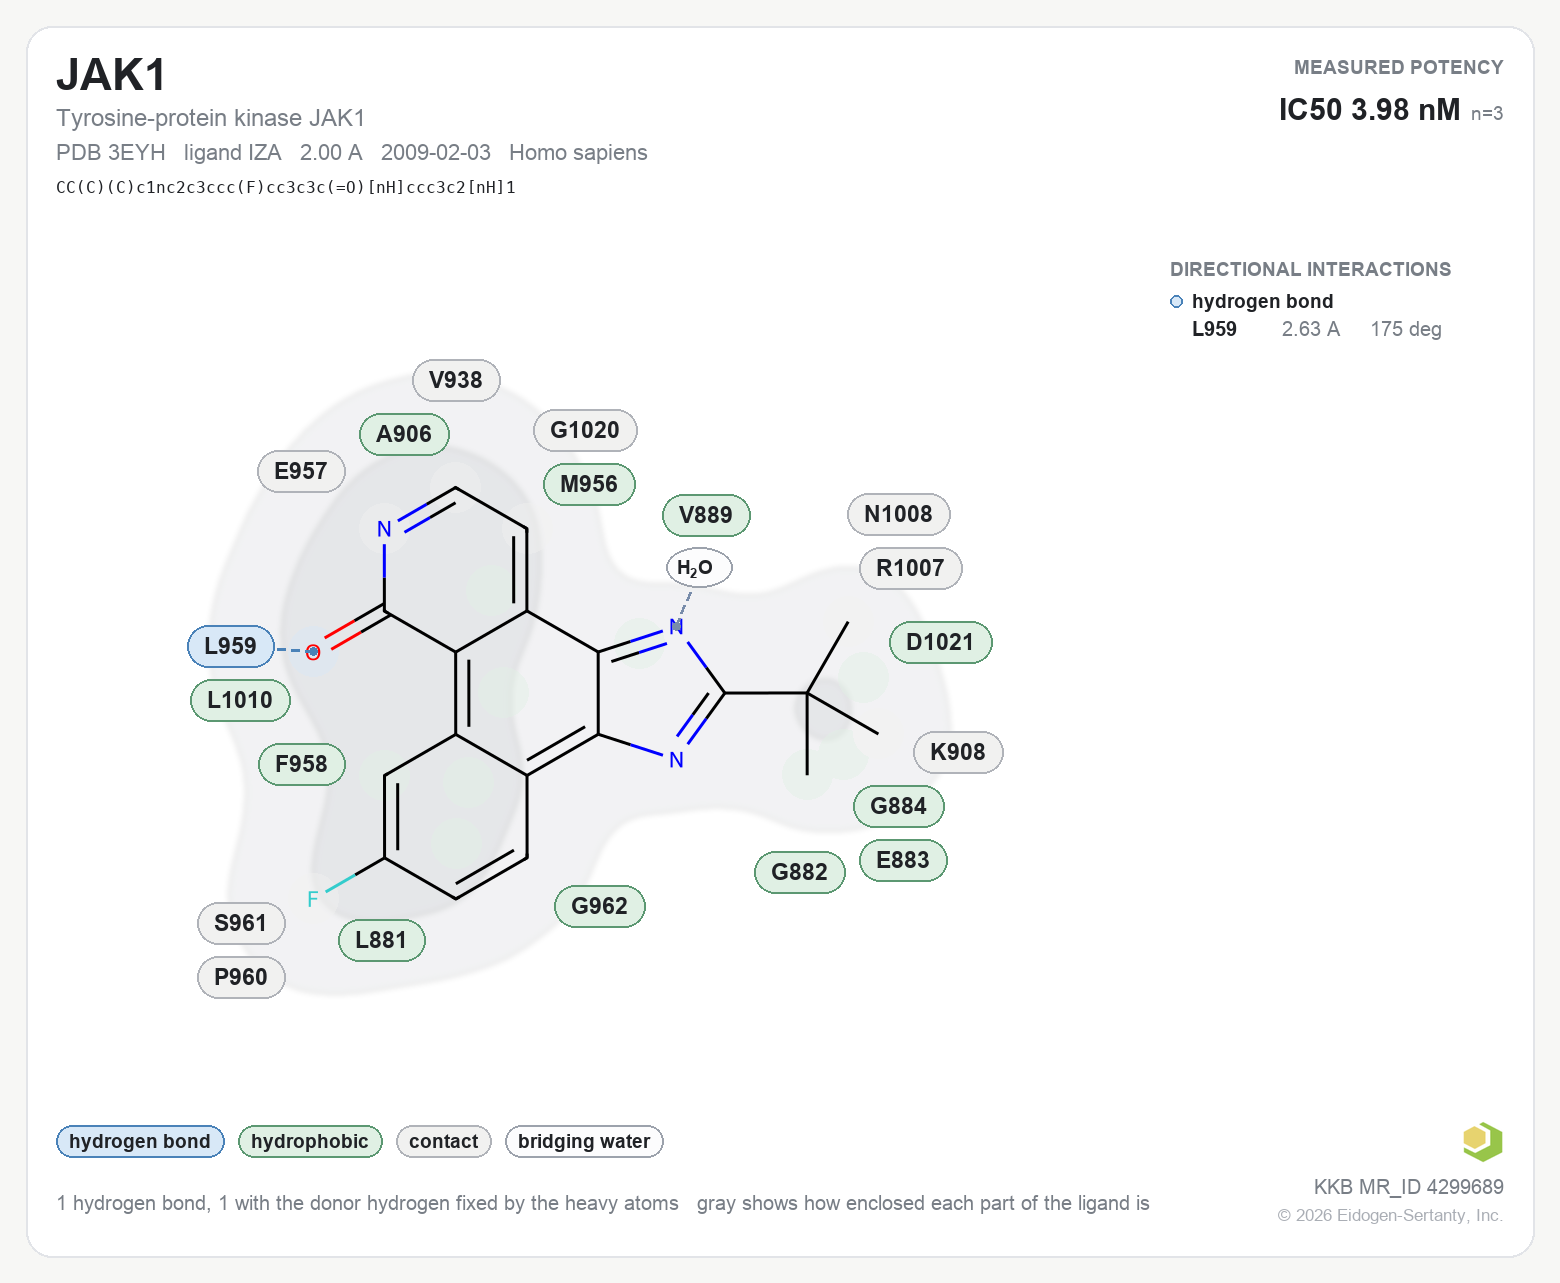This screenshot has height=1283, width=1560.
Task: Click the Homo sapiens species text
Action: (578, 152)
